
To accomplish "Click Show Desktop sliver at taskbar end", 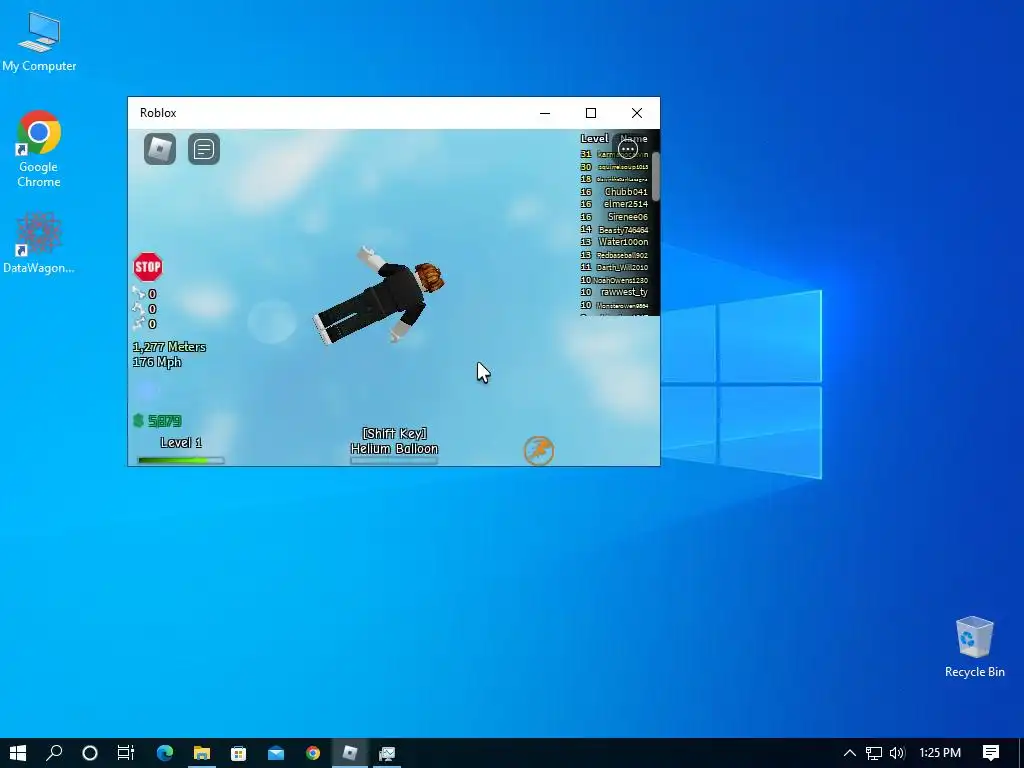I will 1021,753.
